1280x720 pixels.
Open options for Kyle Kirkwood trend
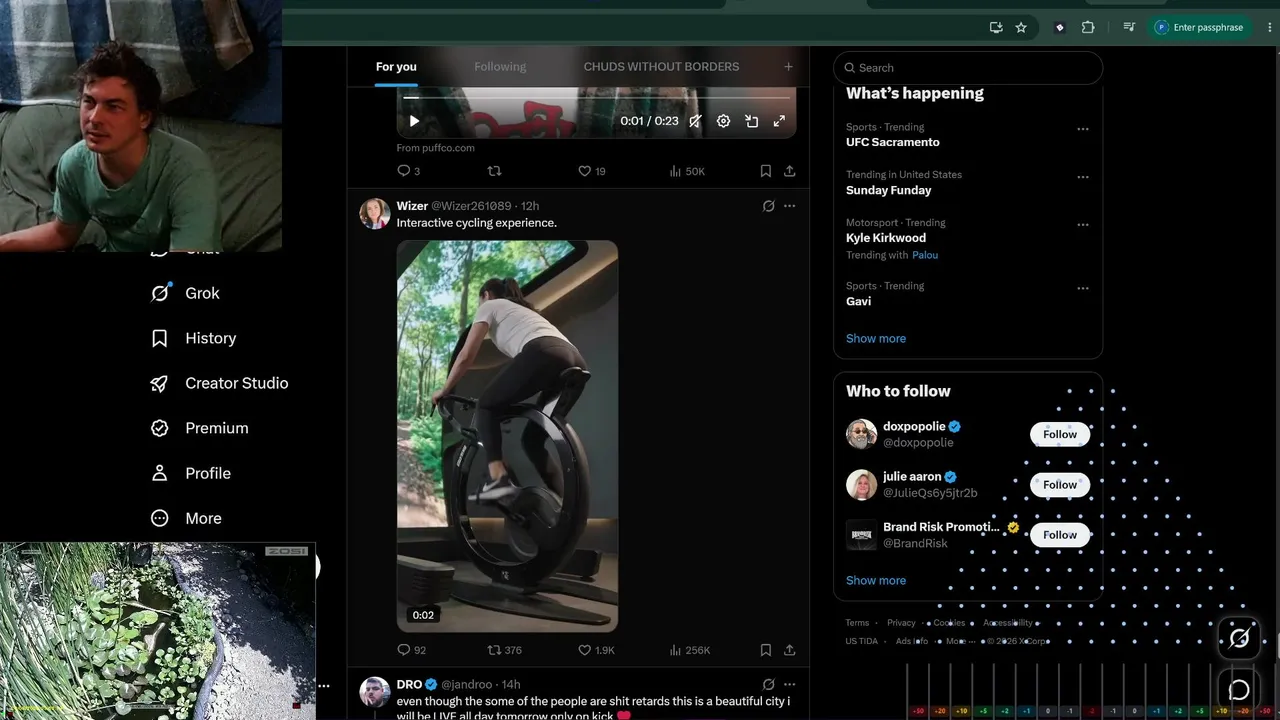point(1082,225)
